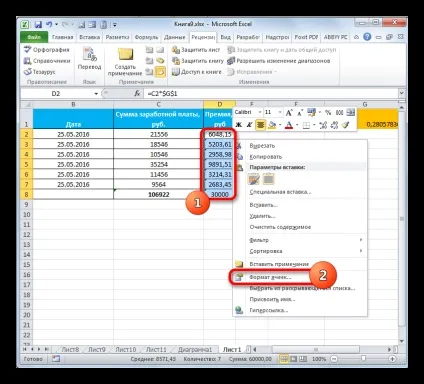Open the font size 11 dropdown
The image size is (424, 384).
tap(280, 112)
